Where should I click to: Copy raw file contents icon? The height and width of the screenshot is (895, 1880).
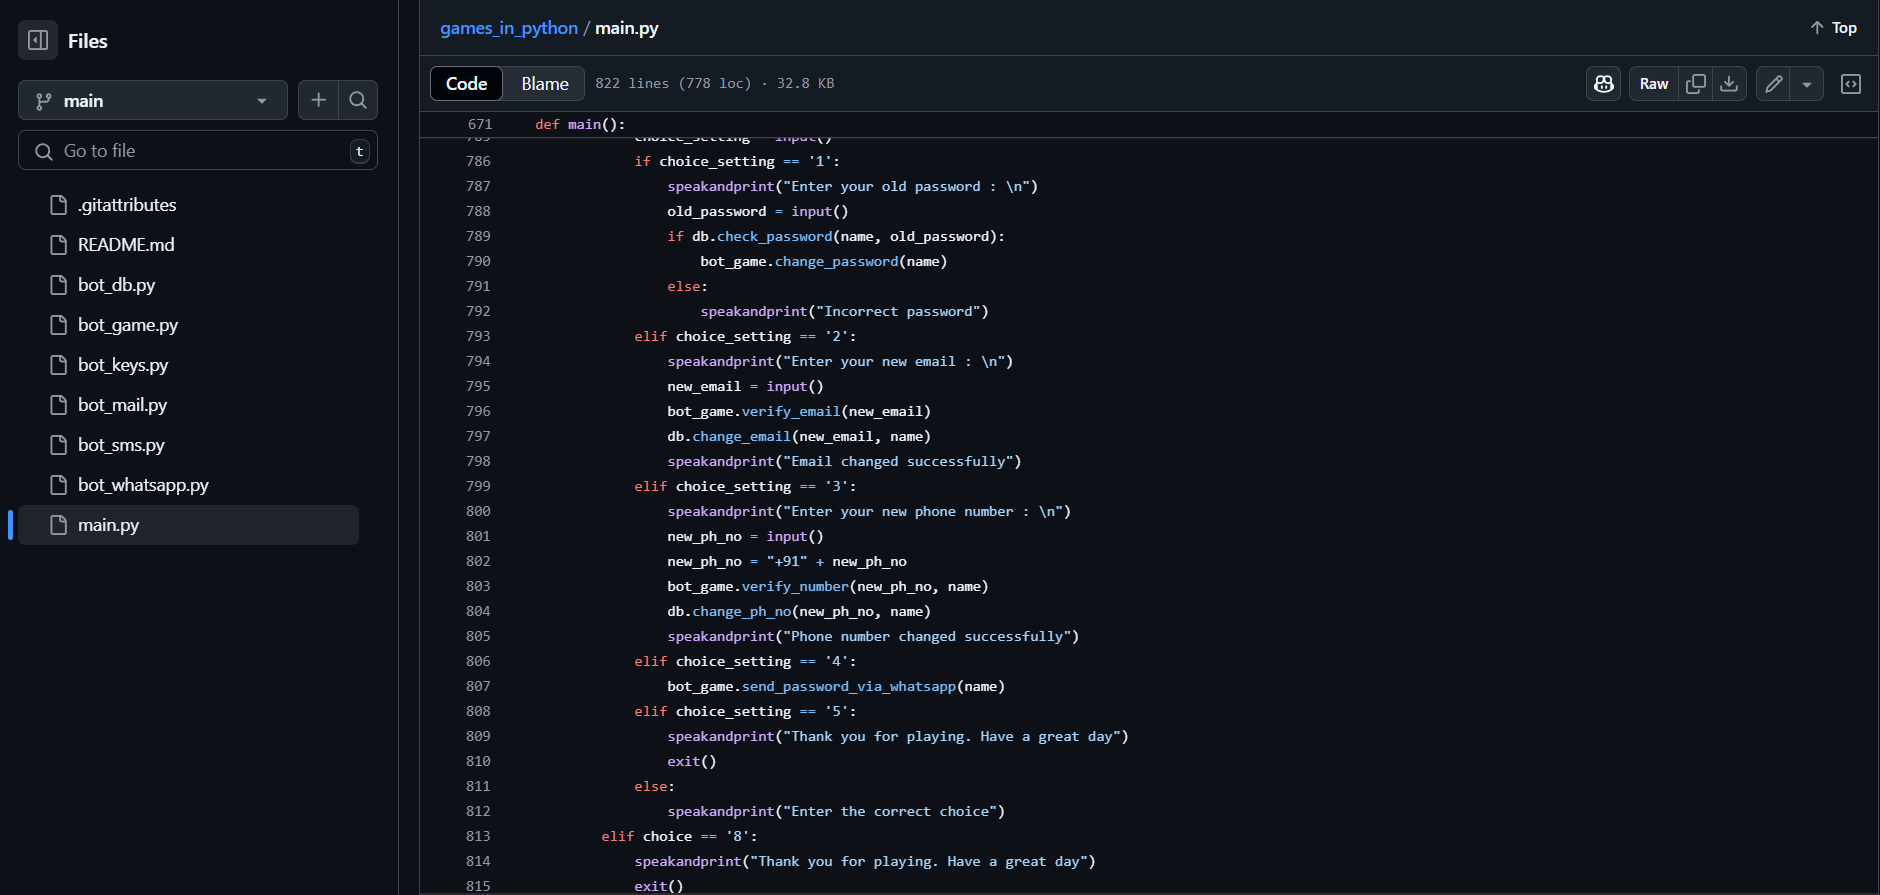1696,84
